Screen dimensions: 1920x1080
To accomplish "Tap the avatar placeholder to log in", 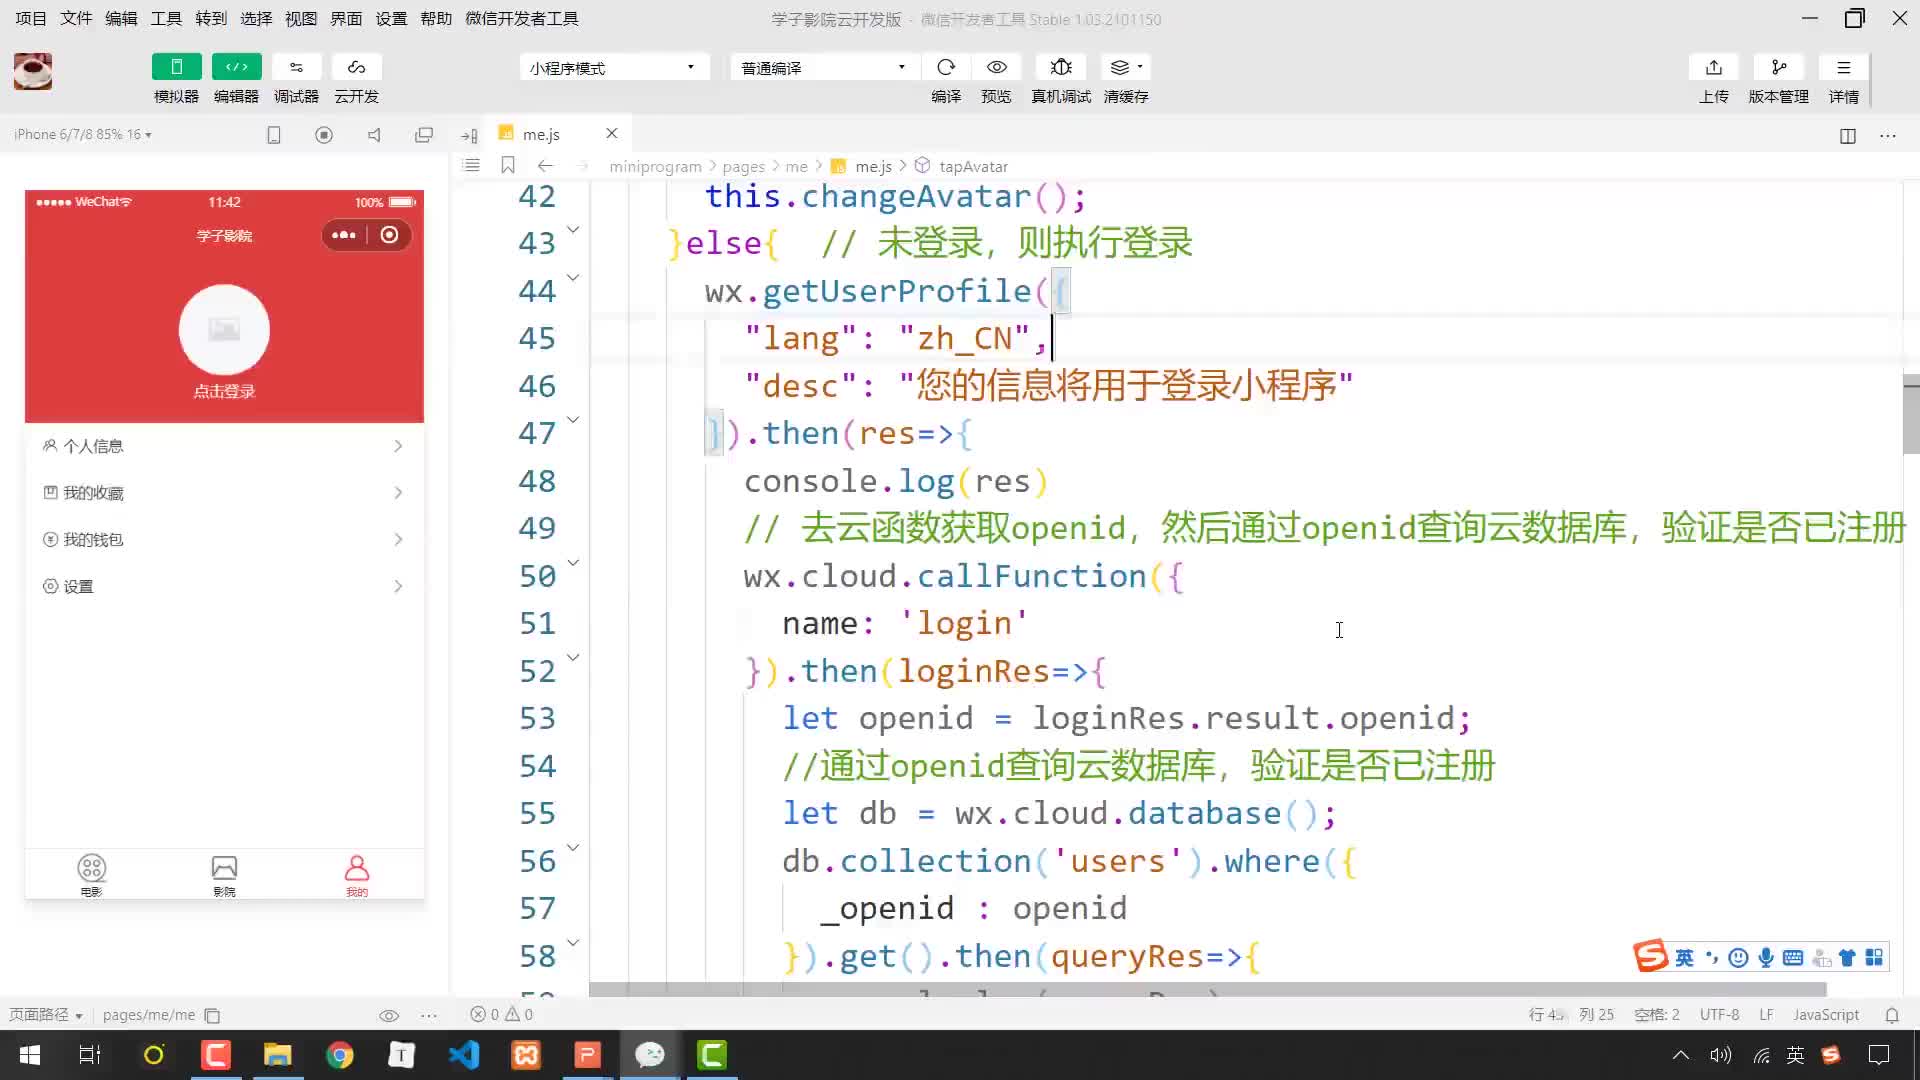I will 224,330.
